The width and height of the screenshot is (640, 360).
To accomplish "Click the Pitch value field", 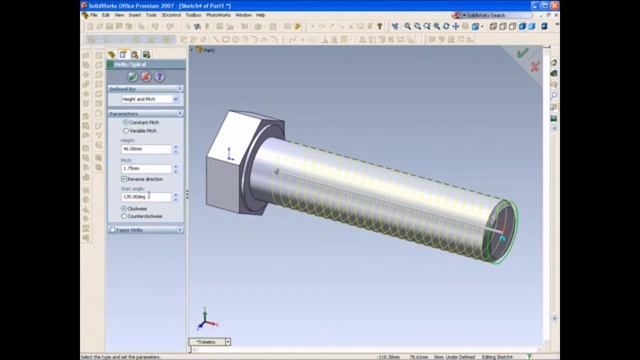I will [146, 168].
